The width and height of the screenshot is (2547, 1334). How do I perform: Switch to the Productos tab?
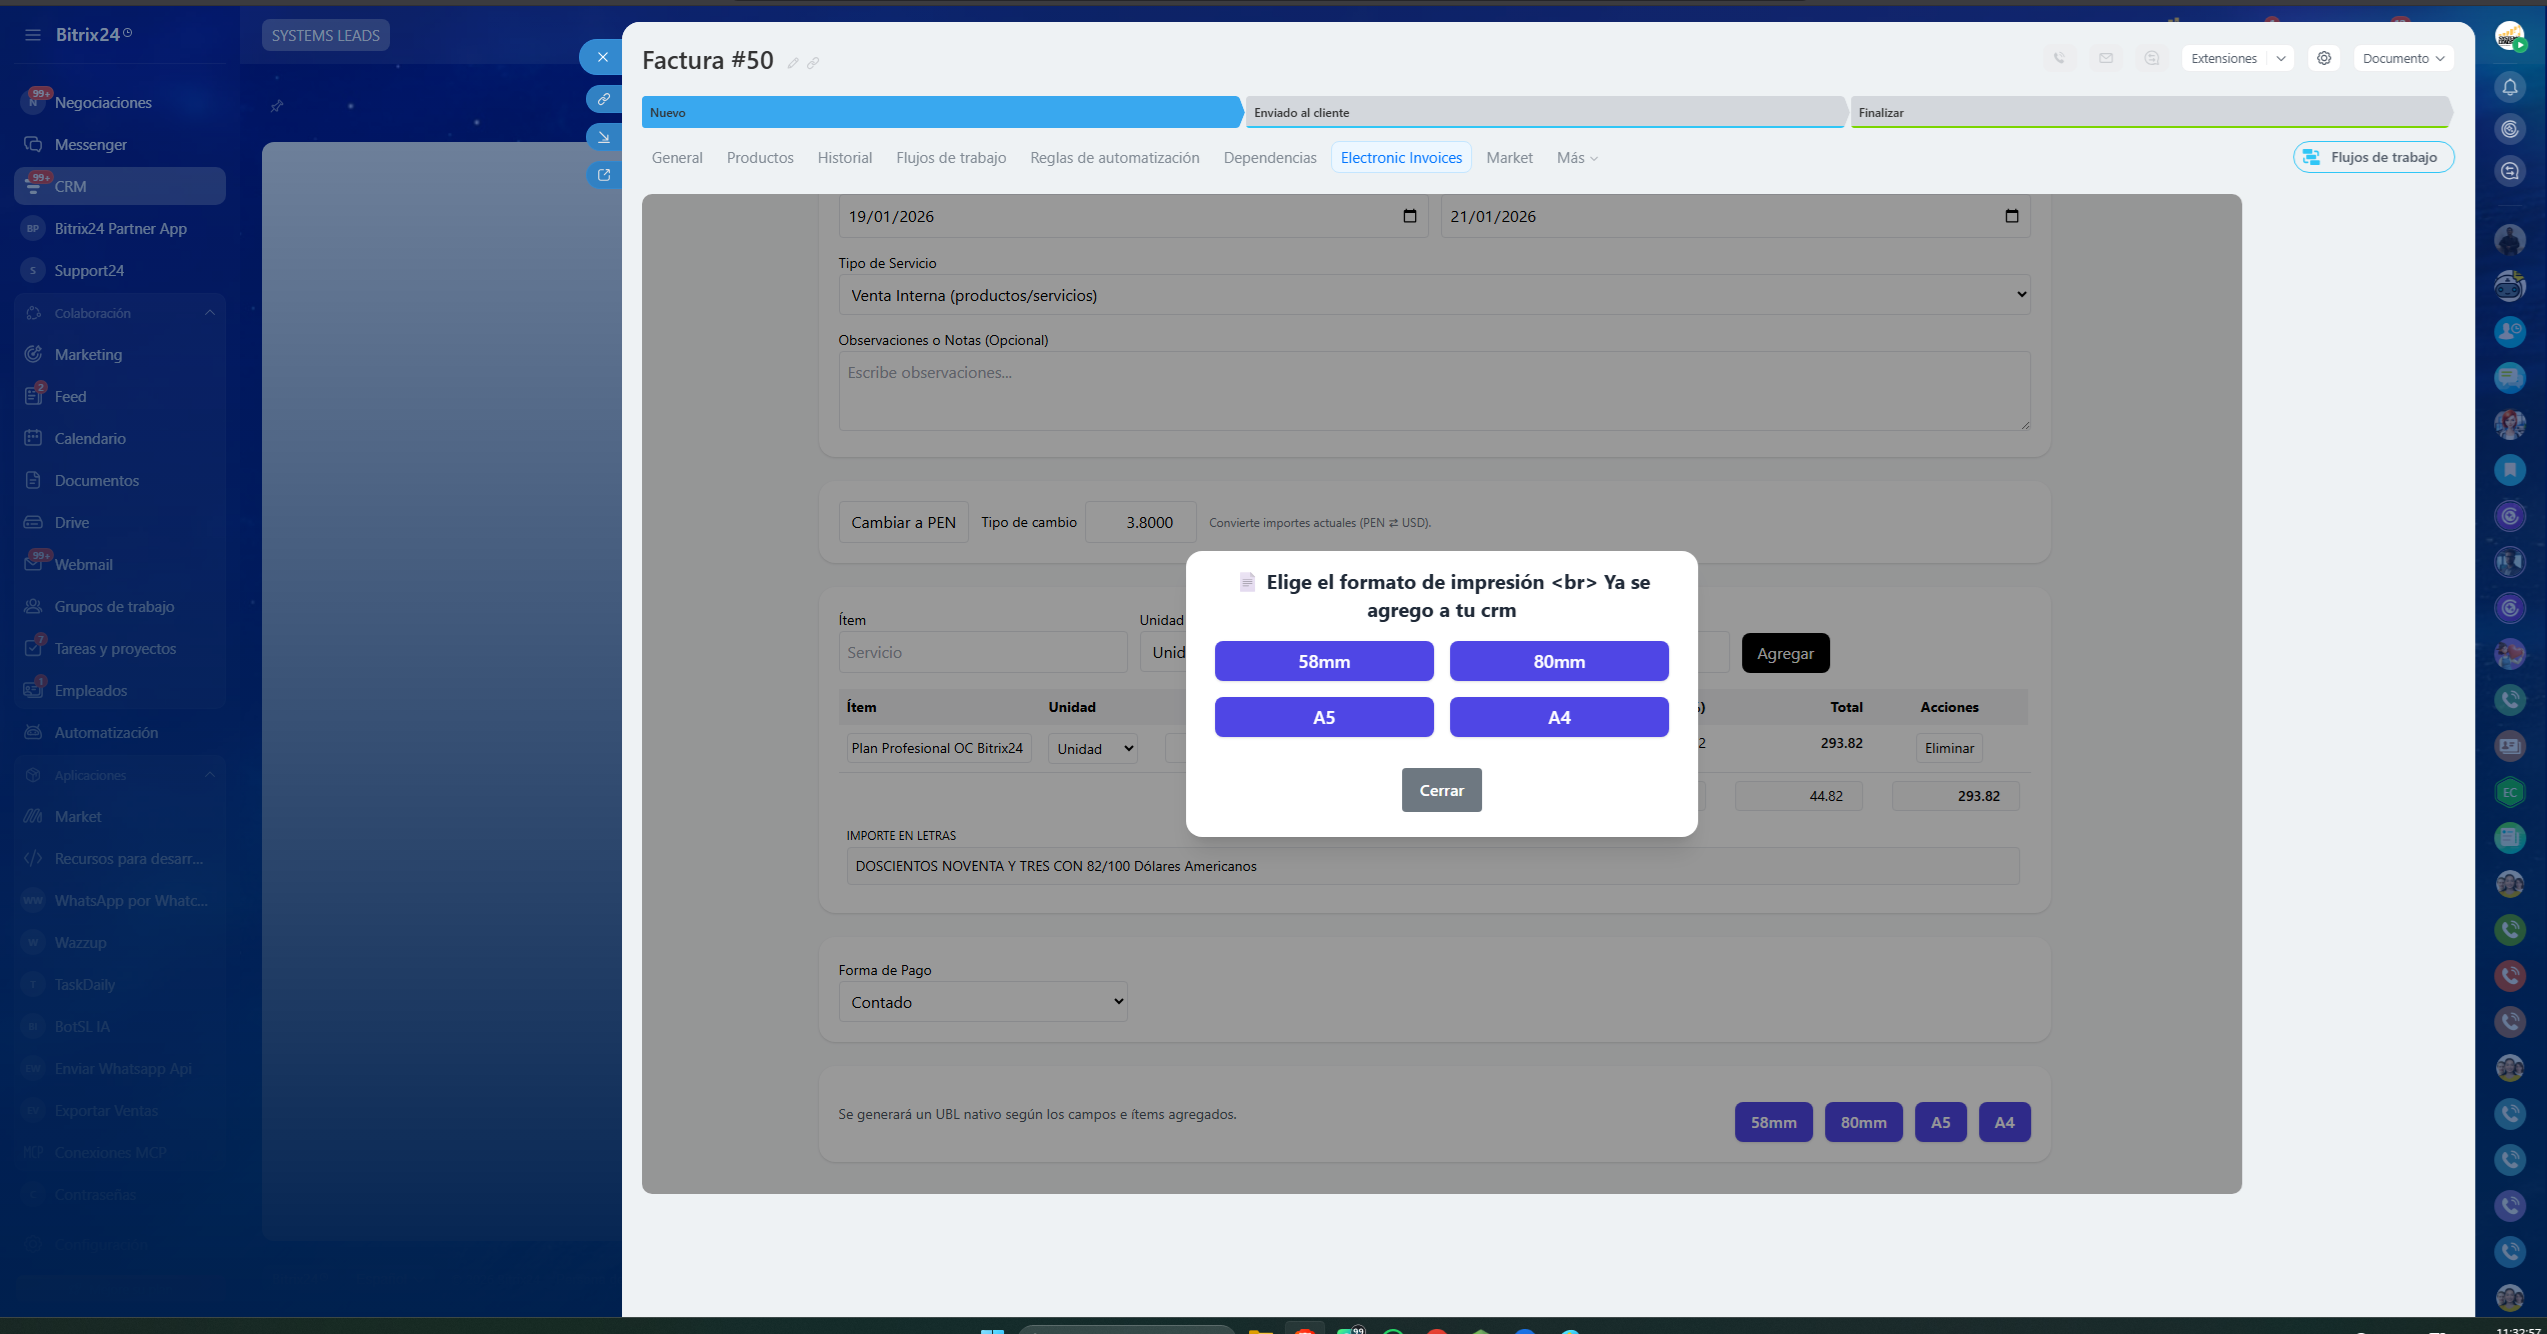click(x=760, y=158)
